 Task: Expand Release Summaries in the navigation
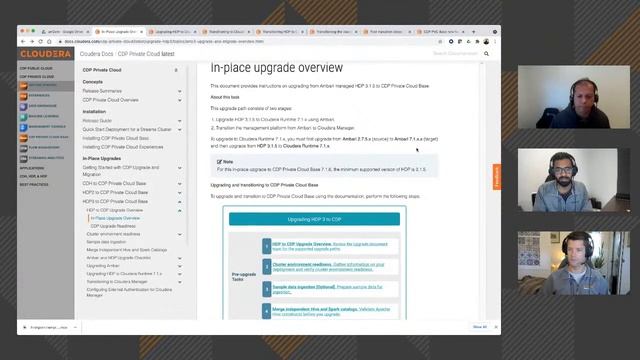[x=180, y=91]
